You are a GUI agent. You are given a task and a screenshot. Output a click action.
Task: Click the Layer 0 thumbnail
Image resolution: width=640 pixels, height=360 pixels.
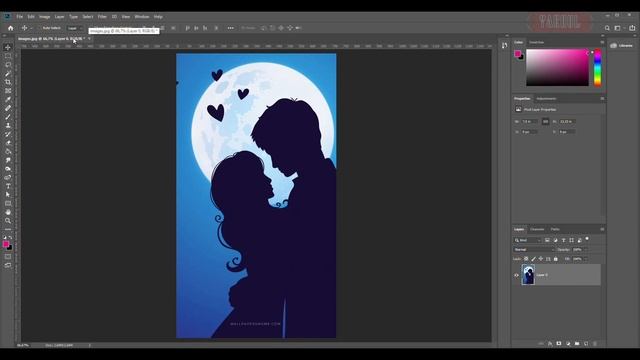(x=528, y=275)
